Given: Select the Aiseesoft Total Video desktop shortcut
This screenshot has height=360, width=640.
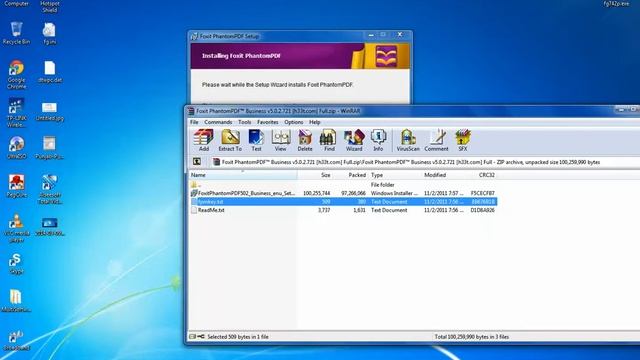Looking at the screenshot, I should [50, 189].
